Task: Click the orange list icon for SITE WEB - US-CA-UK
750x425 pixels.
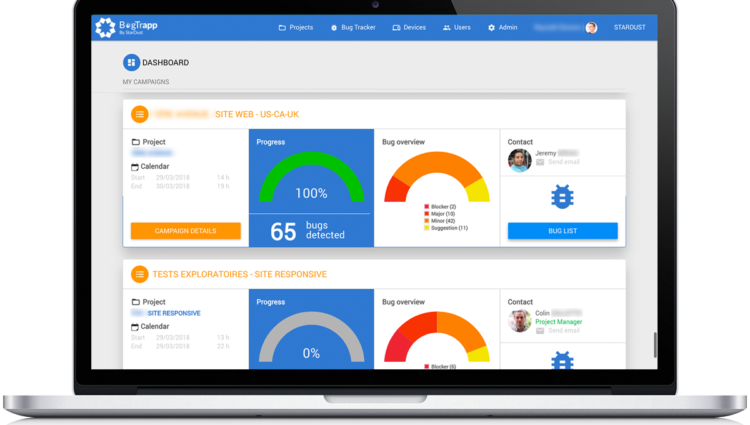Action: [x=140, y=114]
